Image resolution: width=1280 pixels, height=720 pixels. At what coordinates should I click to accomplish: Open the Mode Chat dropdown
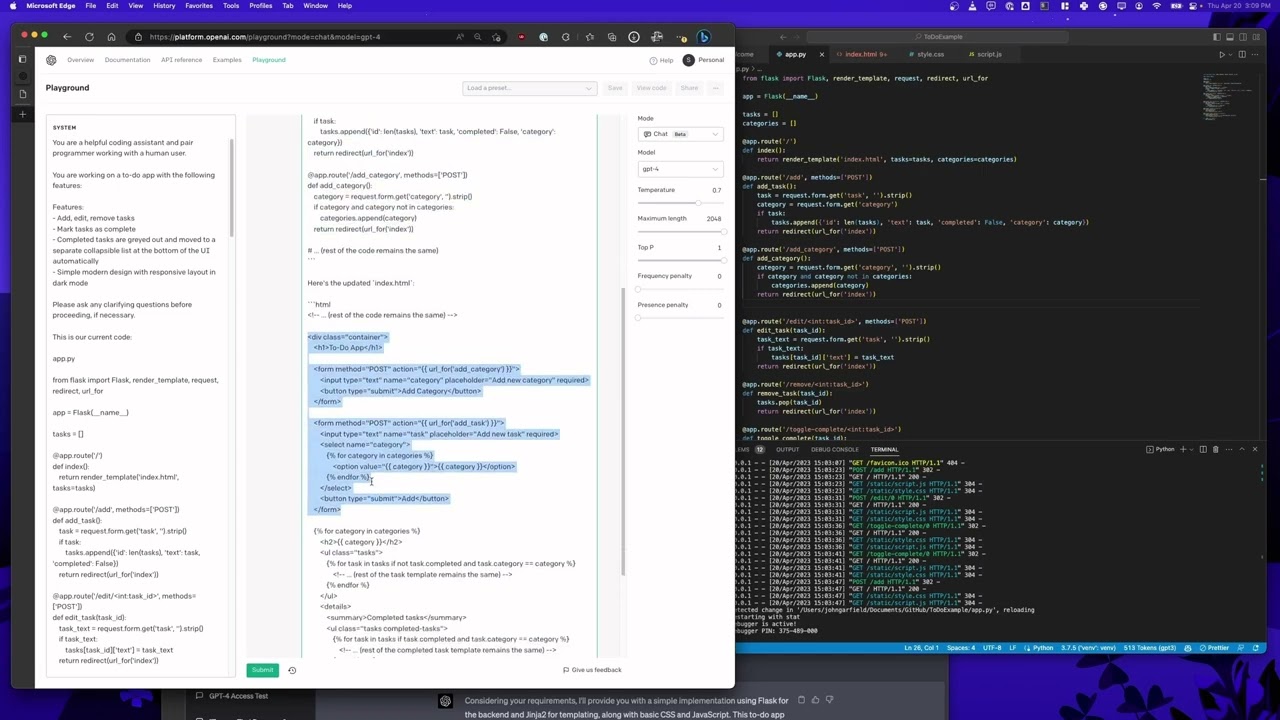point(680,134)
